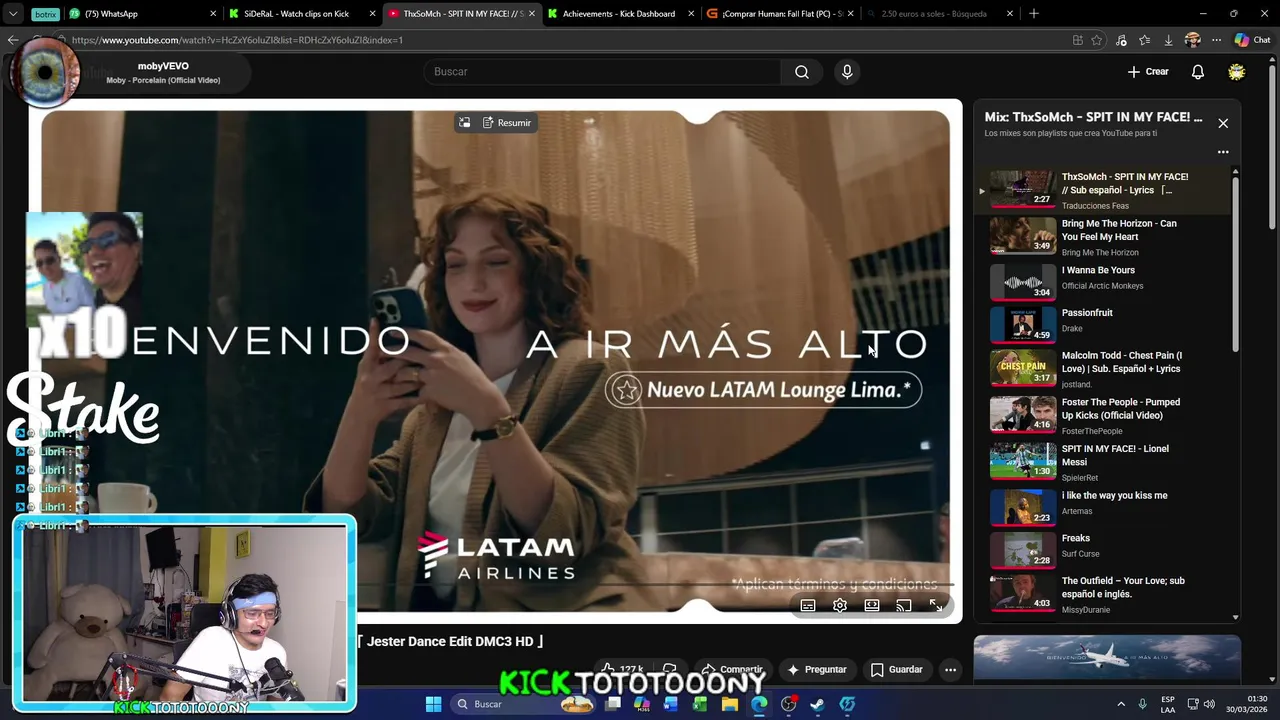
Task: Select Passionfruit by Drake in the playlist
Action: (1102, 324)
